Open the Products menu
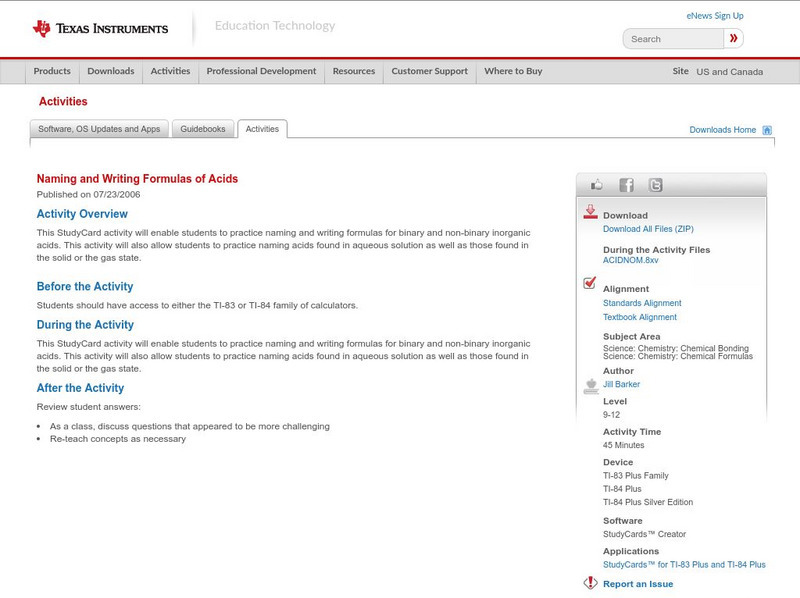Viewport: 800px width, 598px height. tap(52, 71)
